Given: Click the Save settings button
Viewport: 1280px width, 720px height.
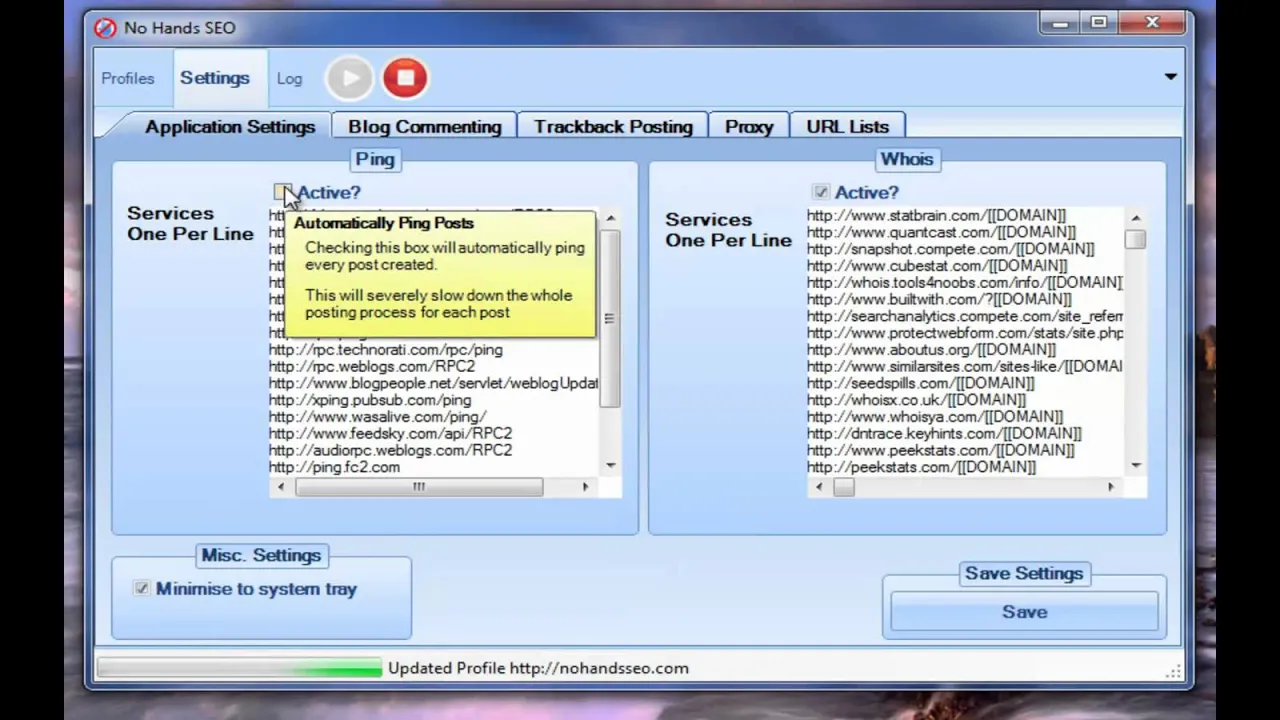Looking at the screenshot, I should tap(1024, 612).
